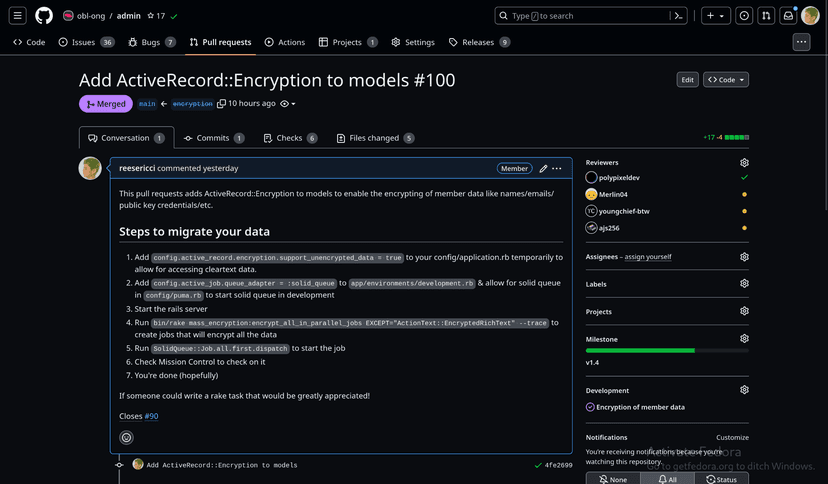Viewport: 828px width, 484px height.
Task: Expand the eye watch dropdown near merge info
Action: point(288,104)
